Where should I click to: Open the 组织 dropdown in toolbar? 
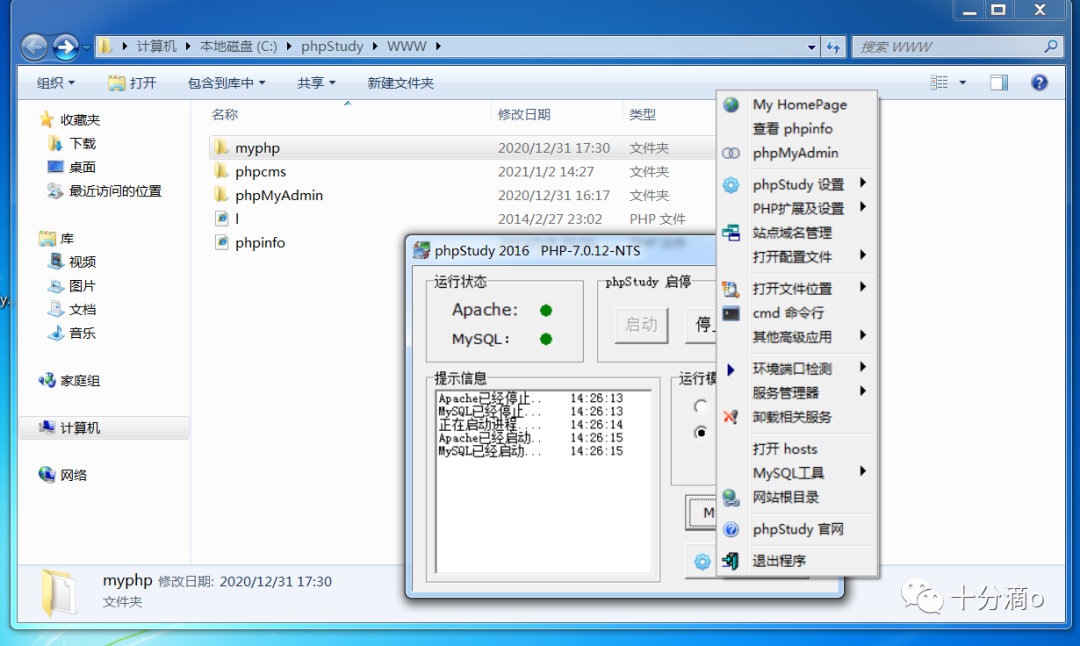[56, 83]
